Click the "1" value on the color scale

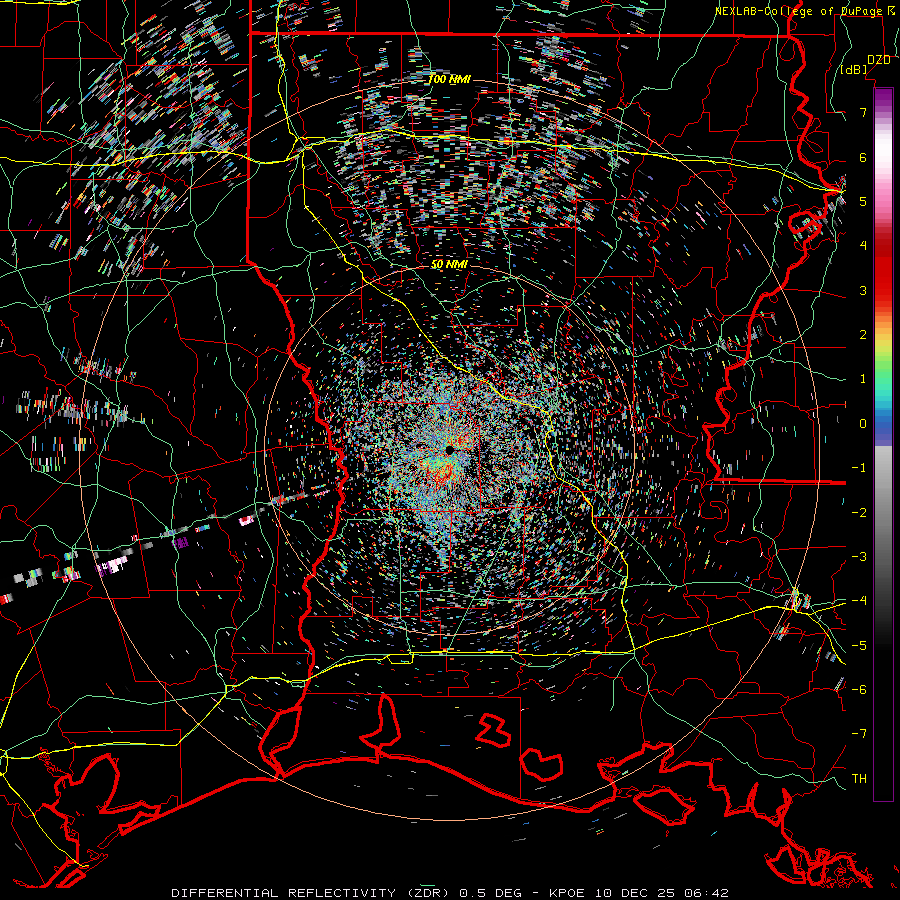coord(863,379)
